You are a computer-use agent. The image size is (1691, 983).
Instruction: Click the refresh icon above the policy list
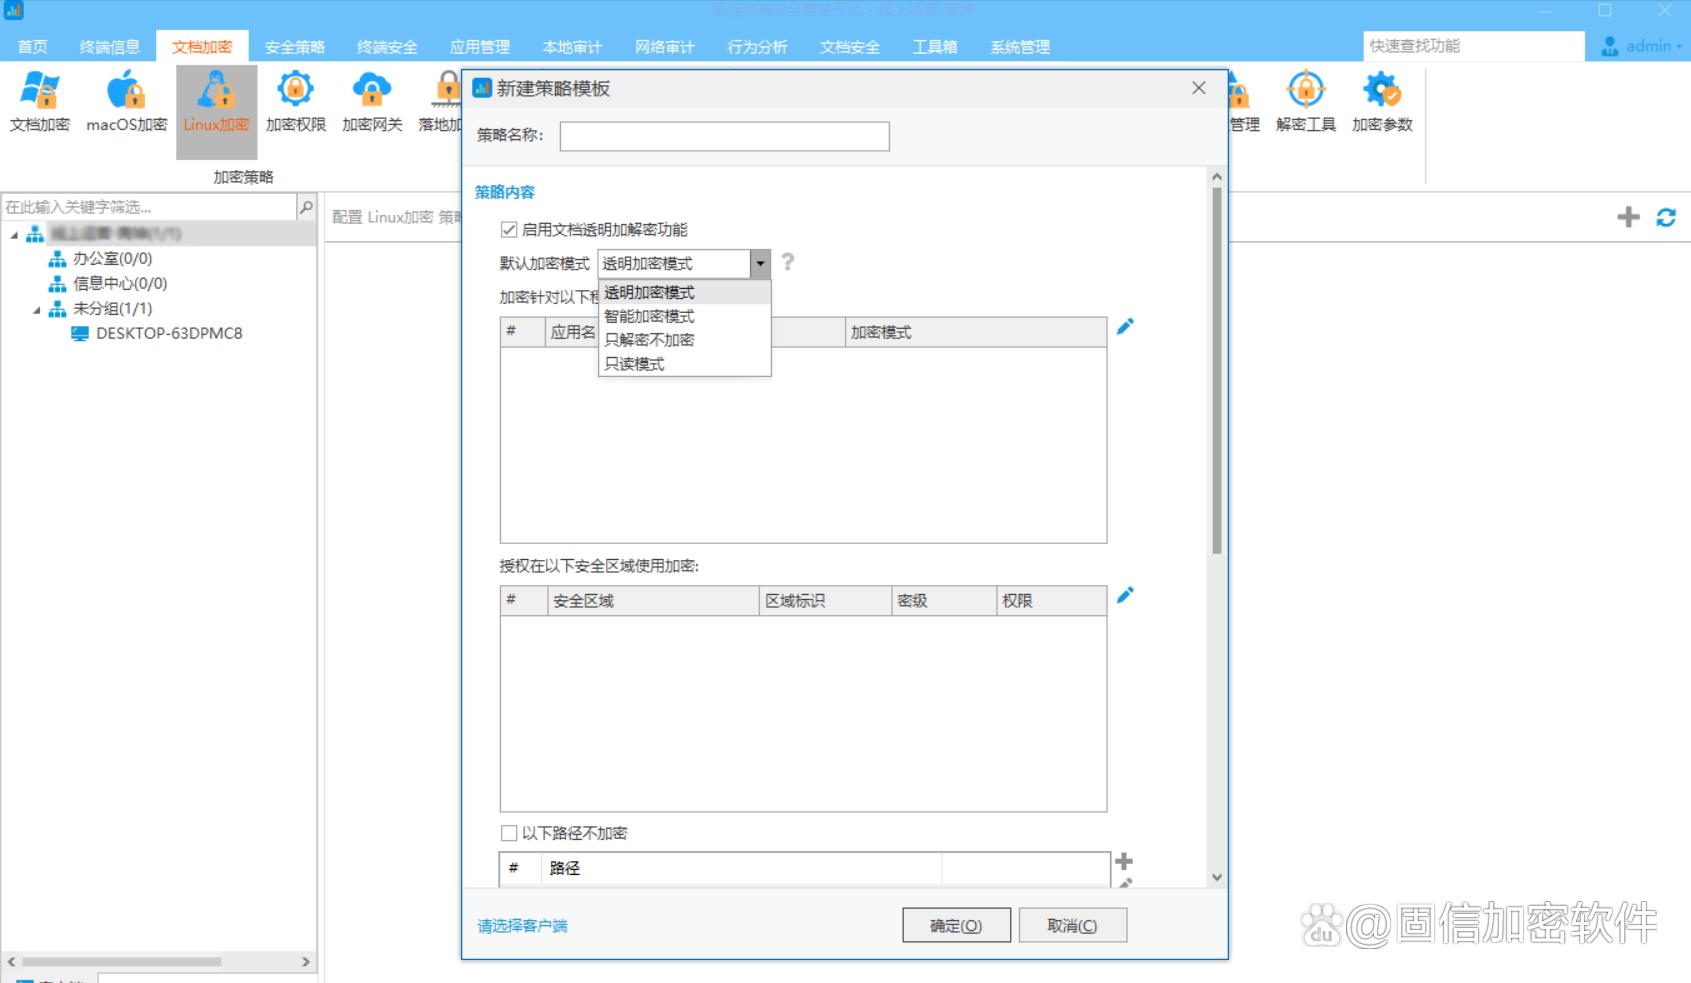tap(1666, 217)
